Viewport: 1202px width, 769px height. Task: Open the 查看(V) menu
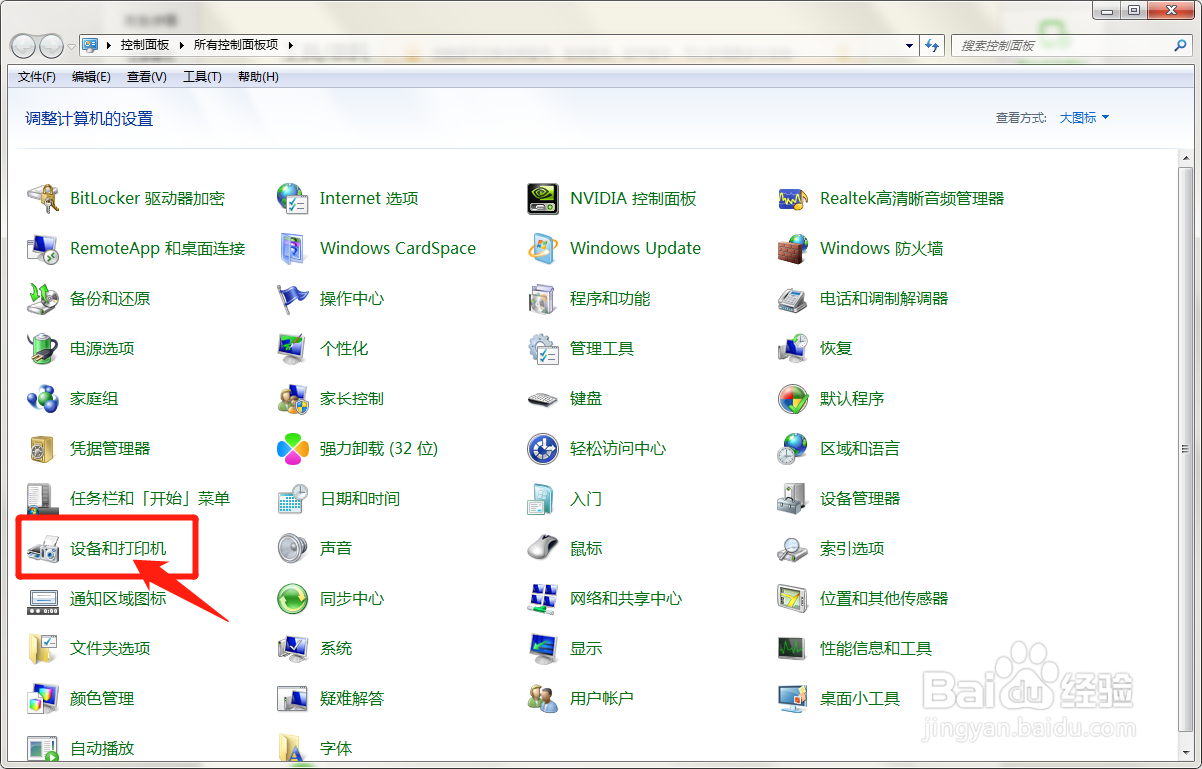point(147,77)
